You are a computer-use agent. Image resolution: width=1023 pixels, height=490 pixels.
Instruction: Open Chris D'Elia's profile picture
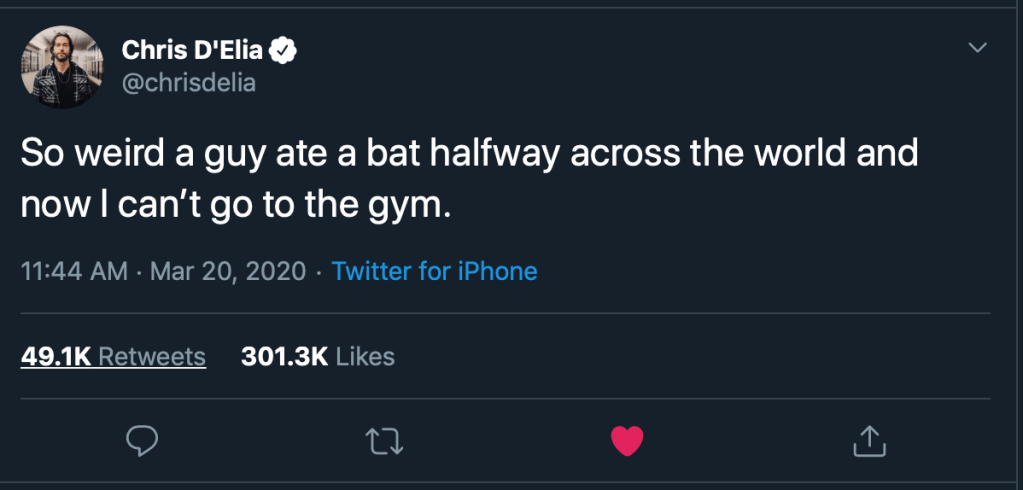[62, 67]
